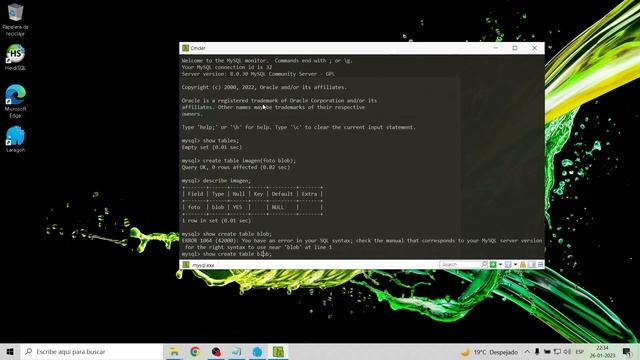Click the 'Query OK, 0 rows affected' line
The image size is (640, 360).
[x=236, y=167]
